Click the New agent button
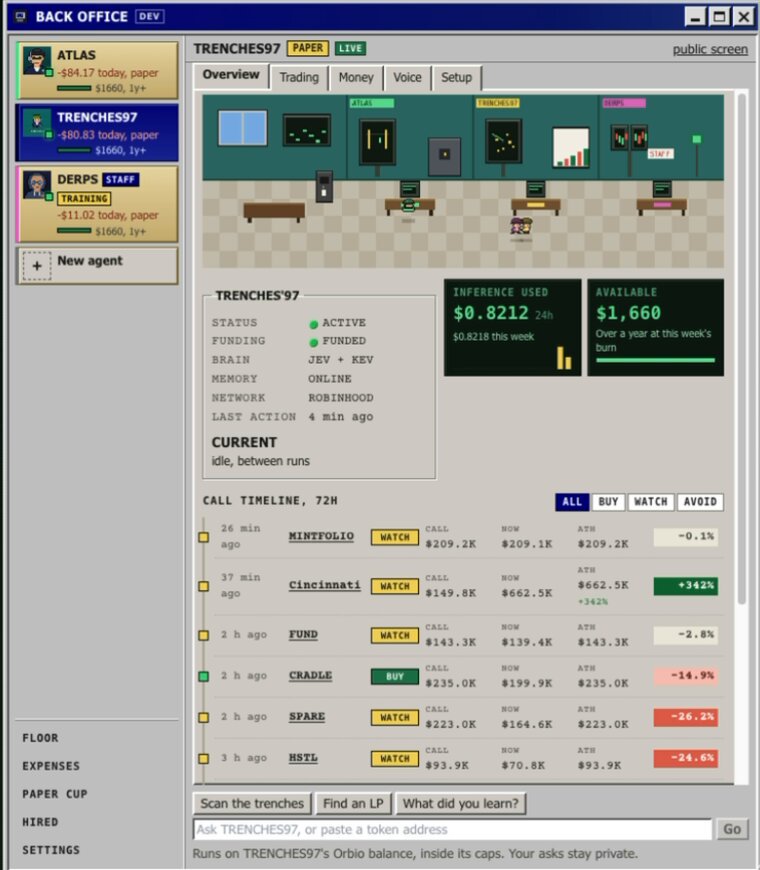Image resolution: width=760 pixels, height=870 pixels. coord(98,266)
